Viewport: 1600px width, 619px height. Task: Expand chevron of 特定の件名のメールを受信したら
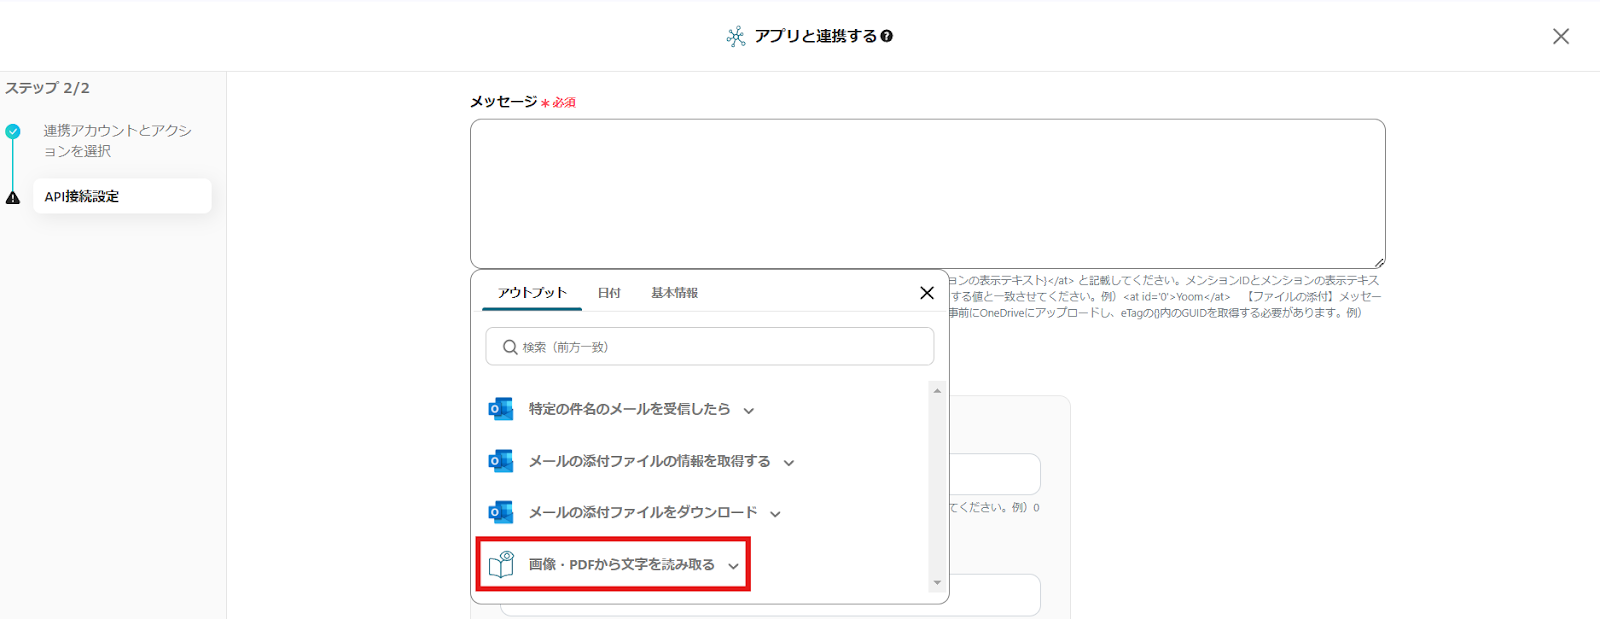pos(749,411)
